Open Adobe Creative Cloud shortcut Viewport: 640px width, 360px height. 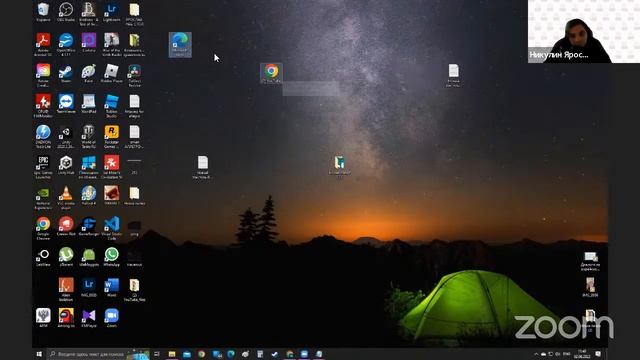point(43,75)
